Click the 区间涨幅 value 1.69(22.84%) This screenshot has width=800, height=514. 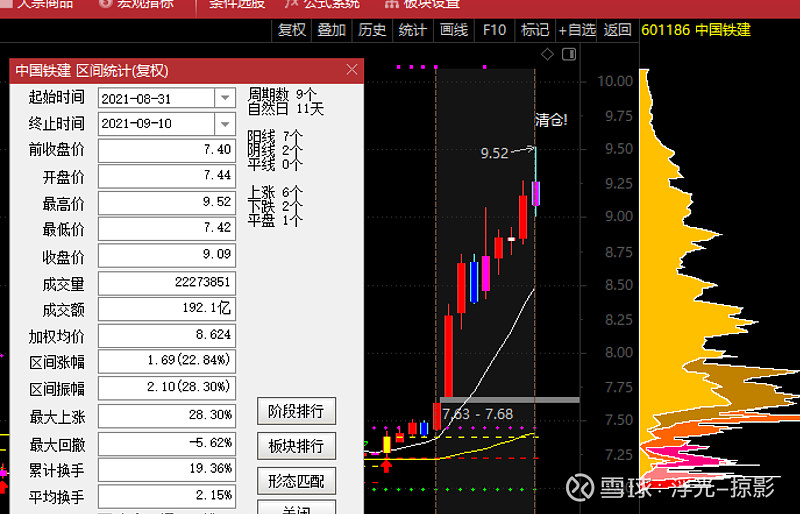coord(167,361)
